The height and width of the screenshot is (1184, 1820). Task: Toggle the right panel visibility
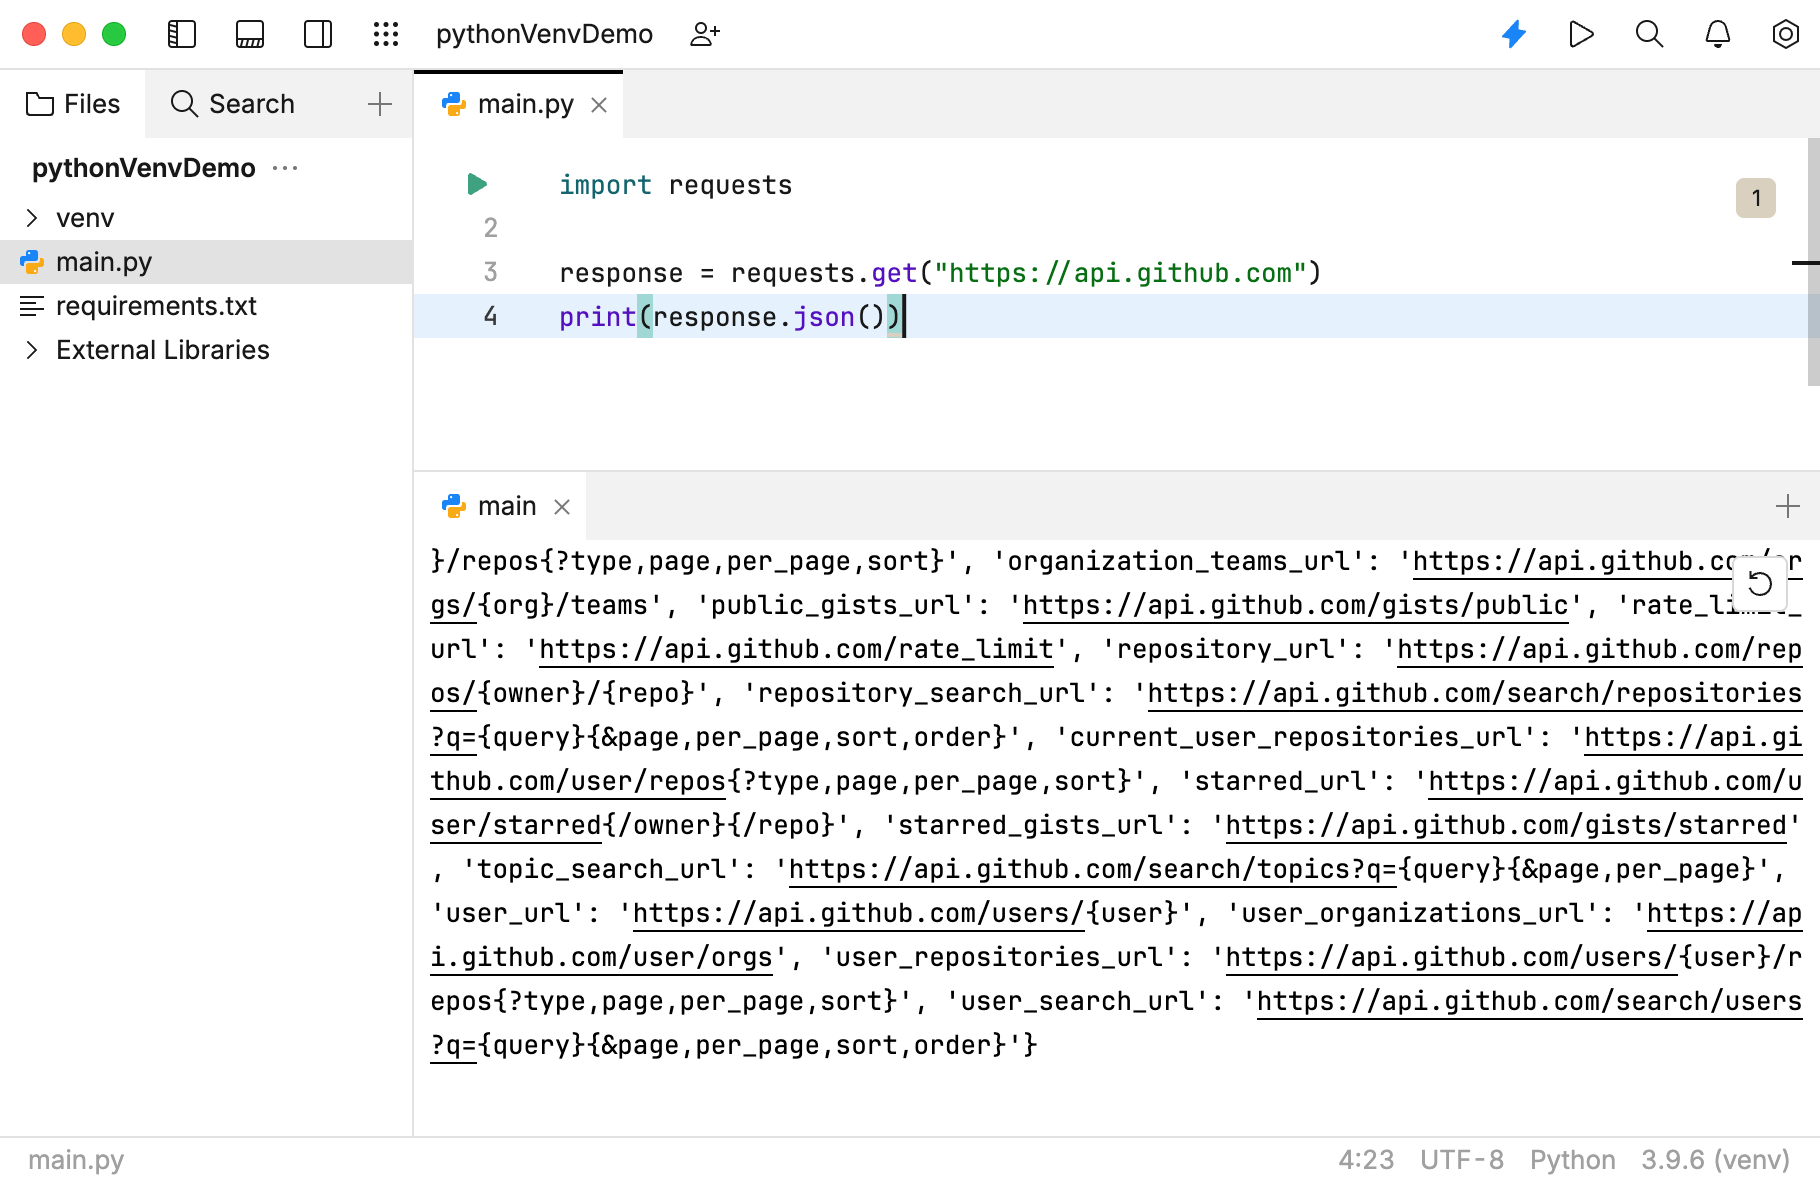click(x=318, y=33)
